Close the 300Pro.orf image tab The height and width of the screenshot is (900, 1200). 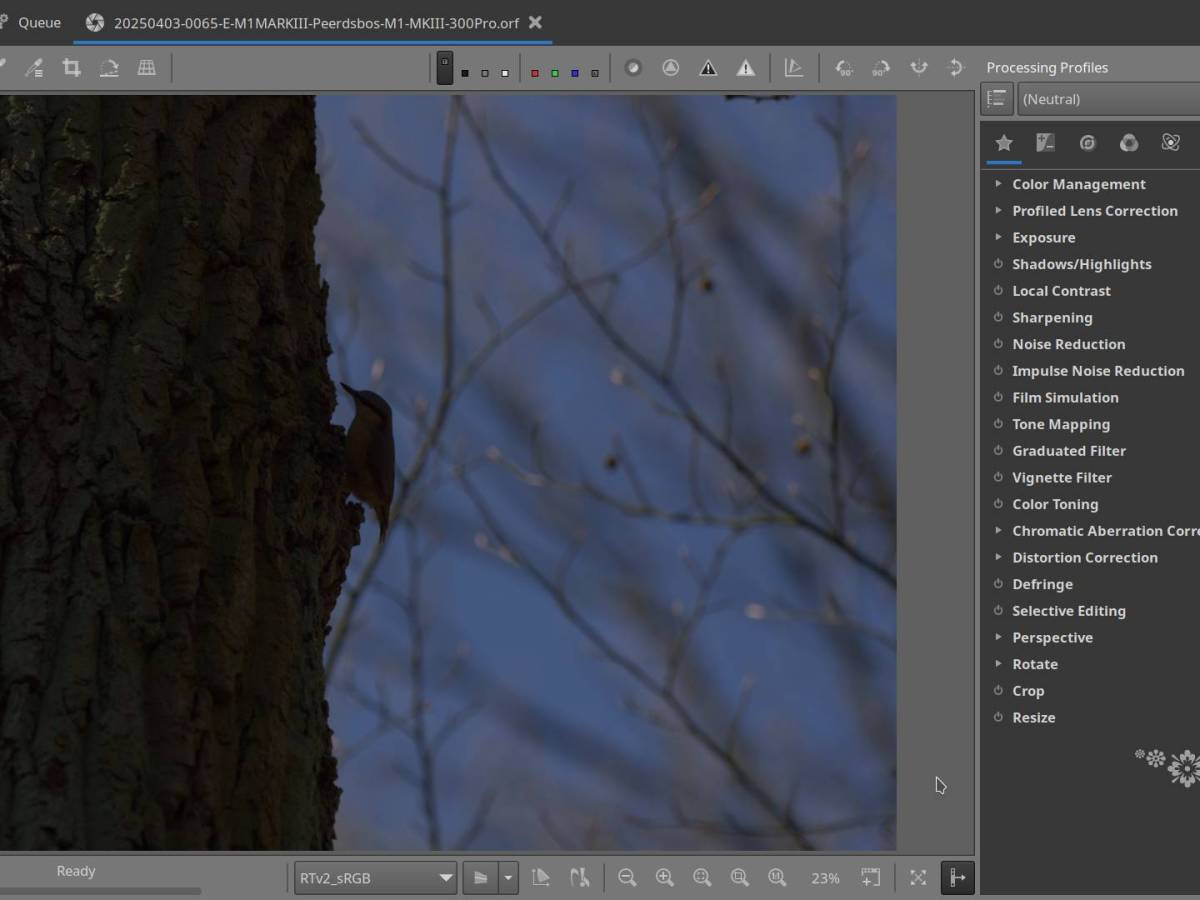536,22
